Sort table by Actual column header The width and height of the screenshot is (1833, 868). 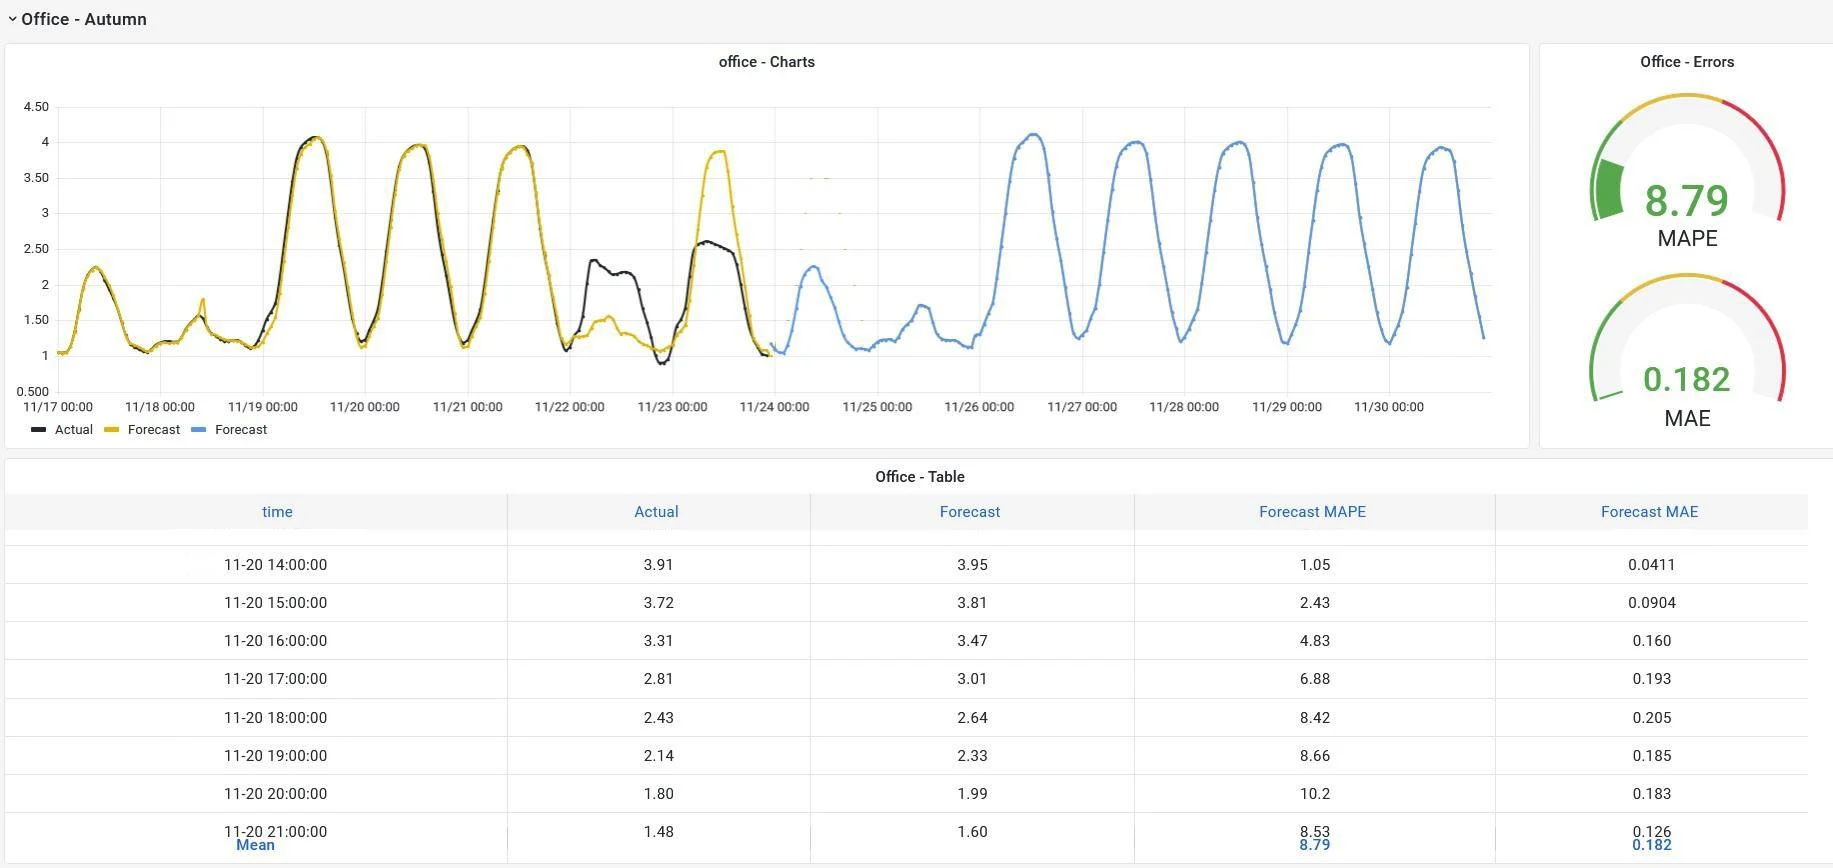[656, 512]
